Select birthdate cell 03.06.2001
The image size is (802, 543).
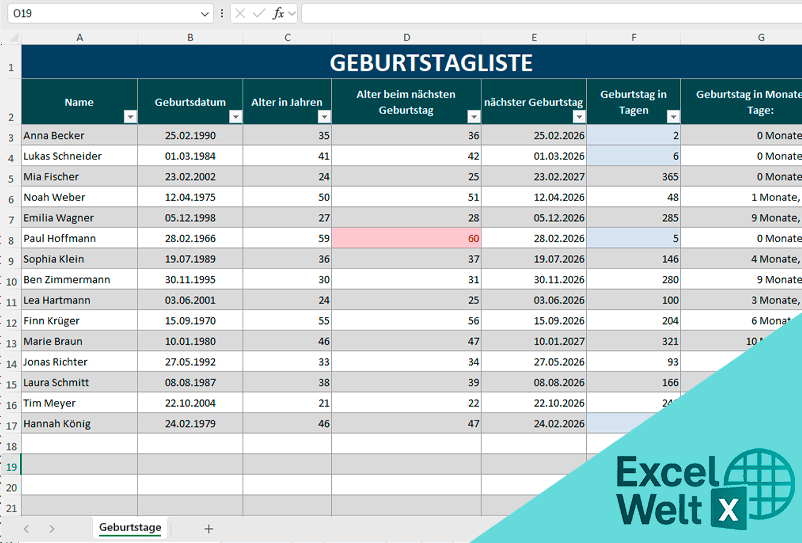click(x=190, y=300)
